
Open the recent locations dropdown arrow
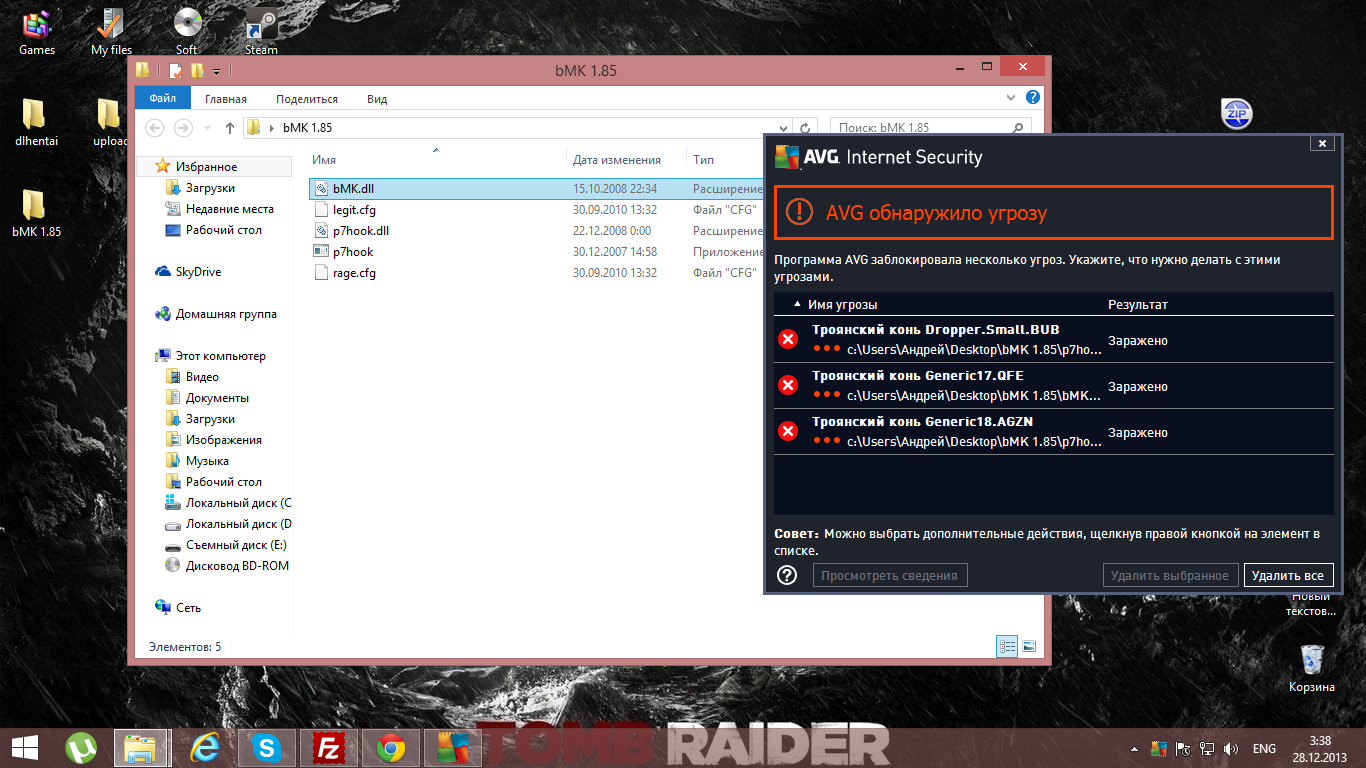tap(208, 128)
